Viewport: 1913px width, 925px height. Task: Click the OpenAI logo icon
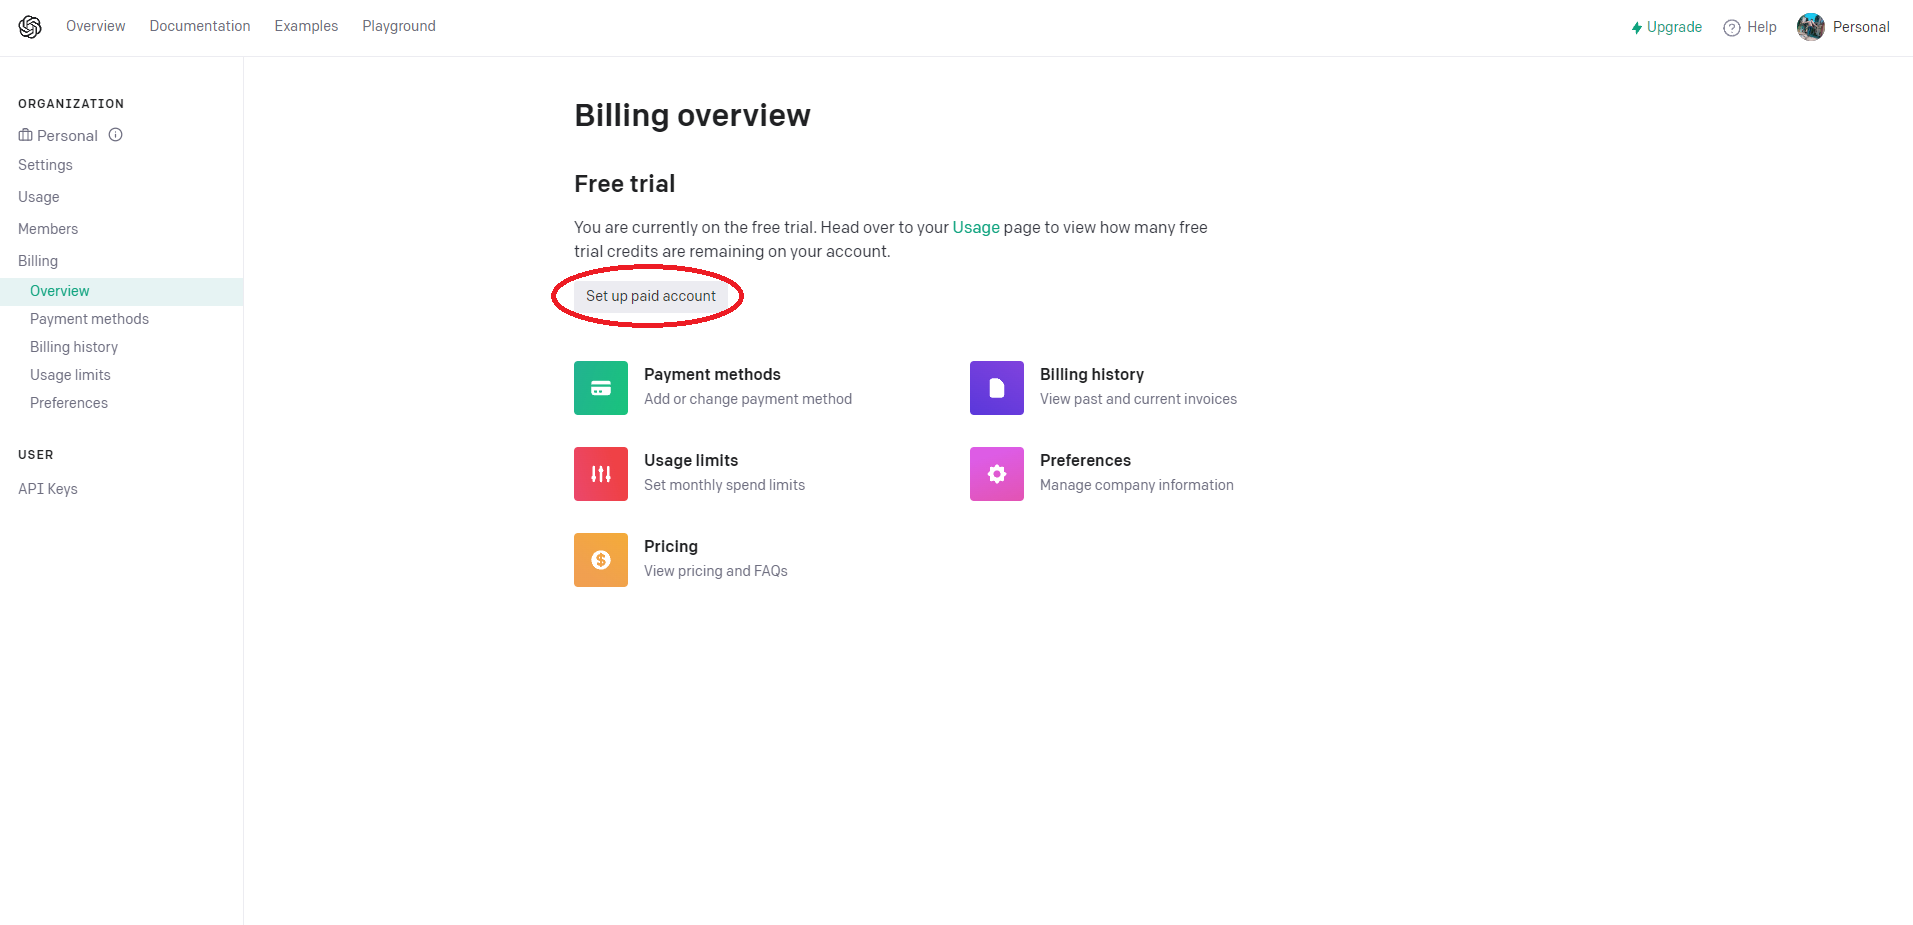[30, 27]
